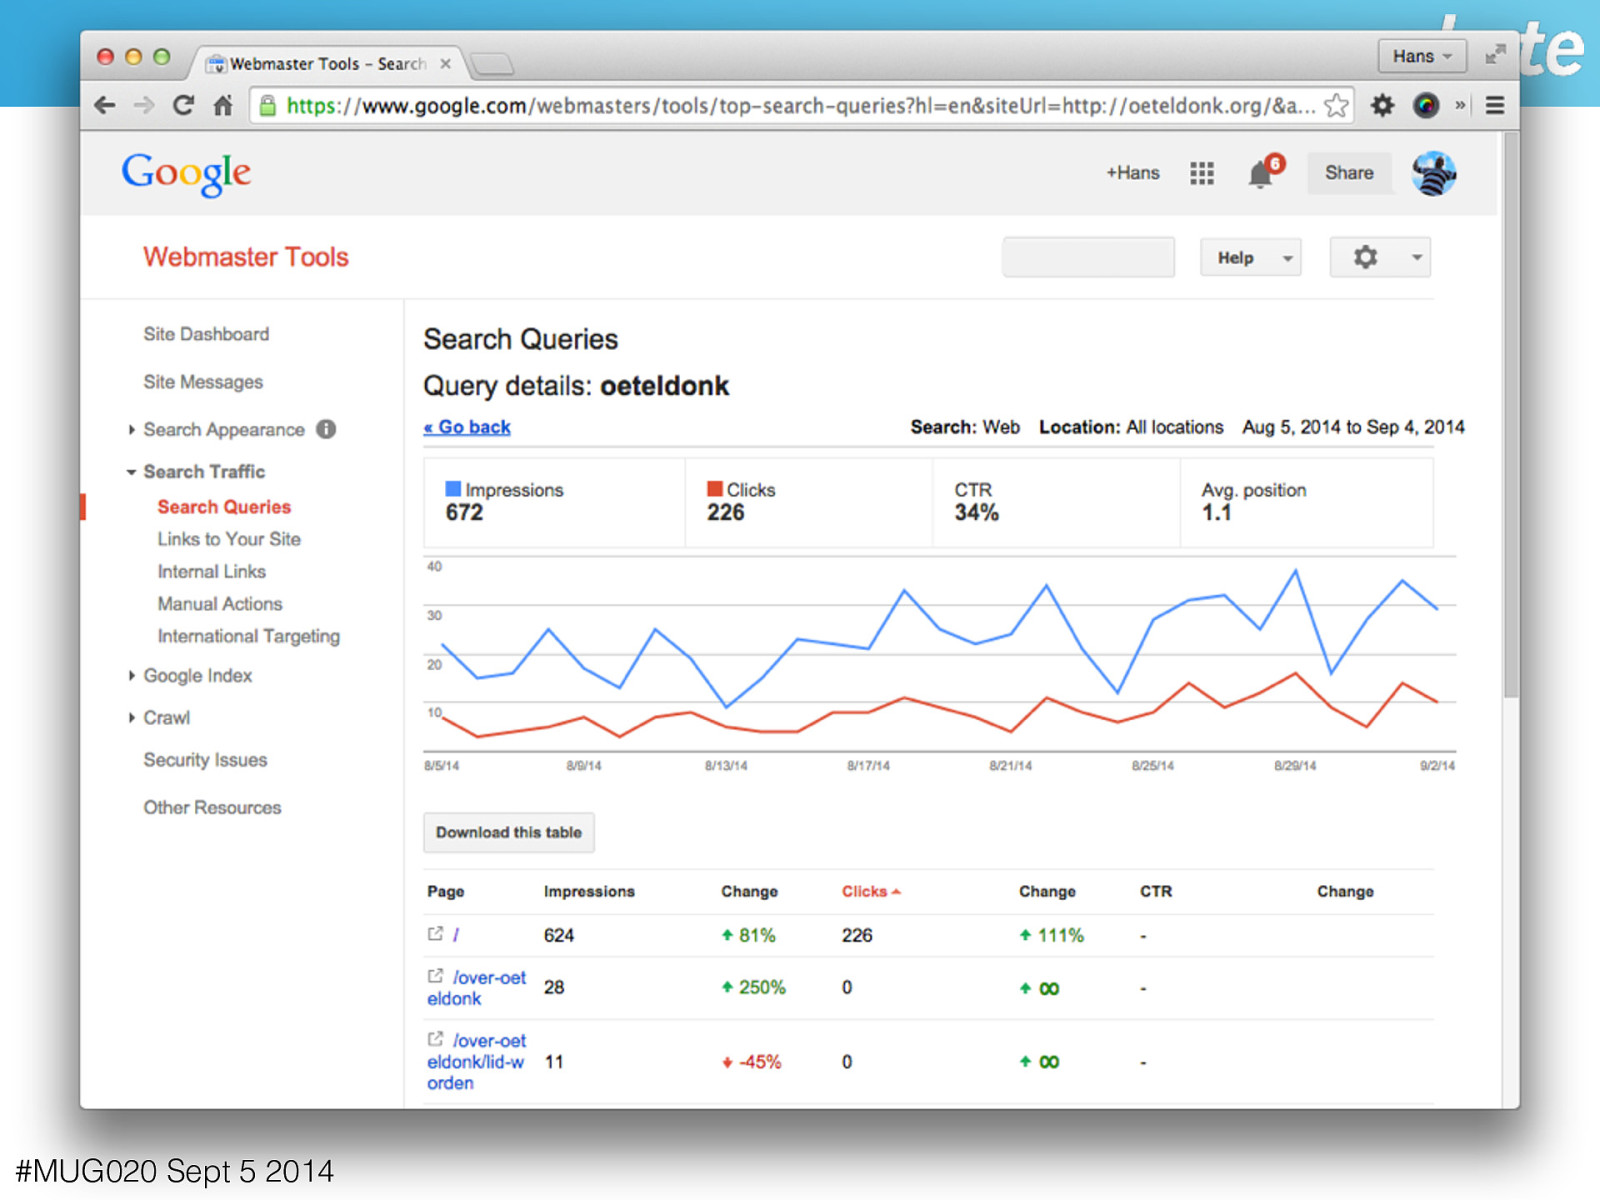Sort table by CTR header
This screenshot has height=1200, width=1600.
1156,891
